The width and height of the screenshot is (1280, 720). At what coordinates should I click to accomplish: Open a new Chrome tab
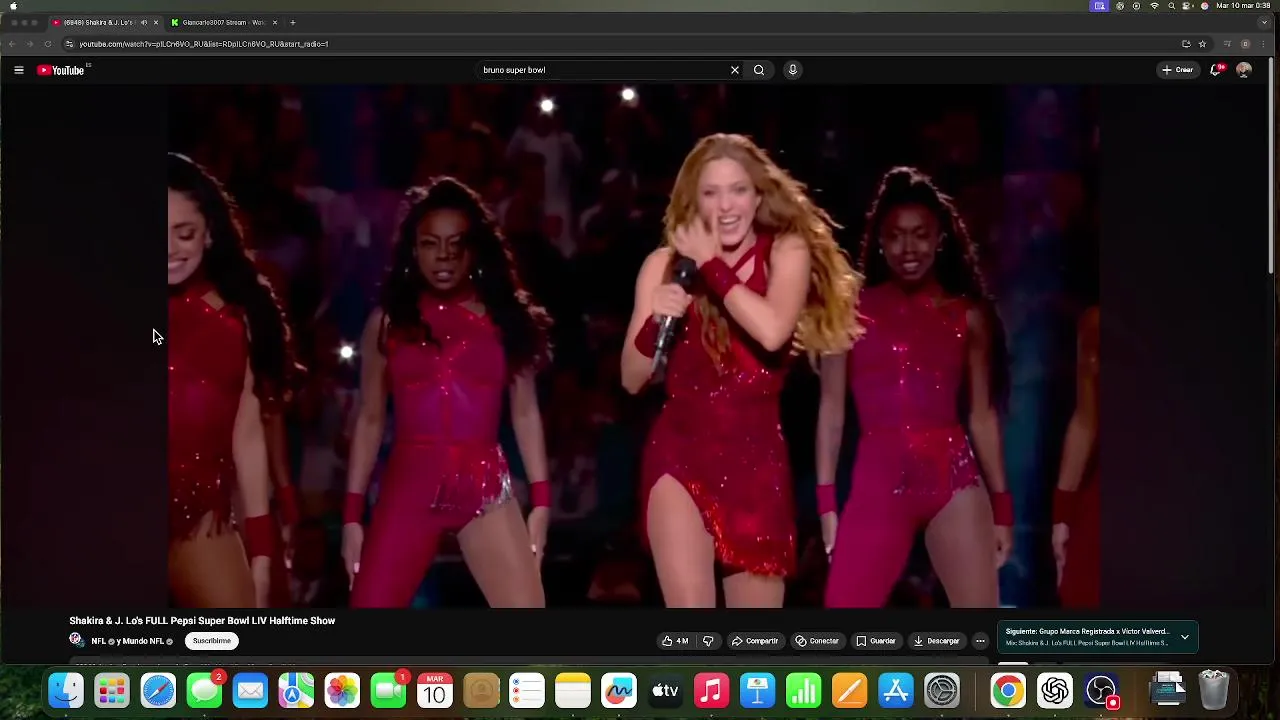[293, 22]
